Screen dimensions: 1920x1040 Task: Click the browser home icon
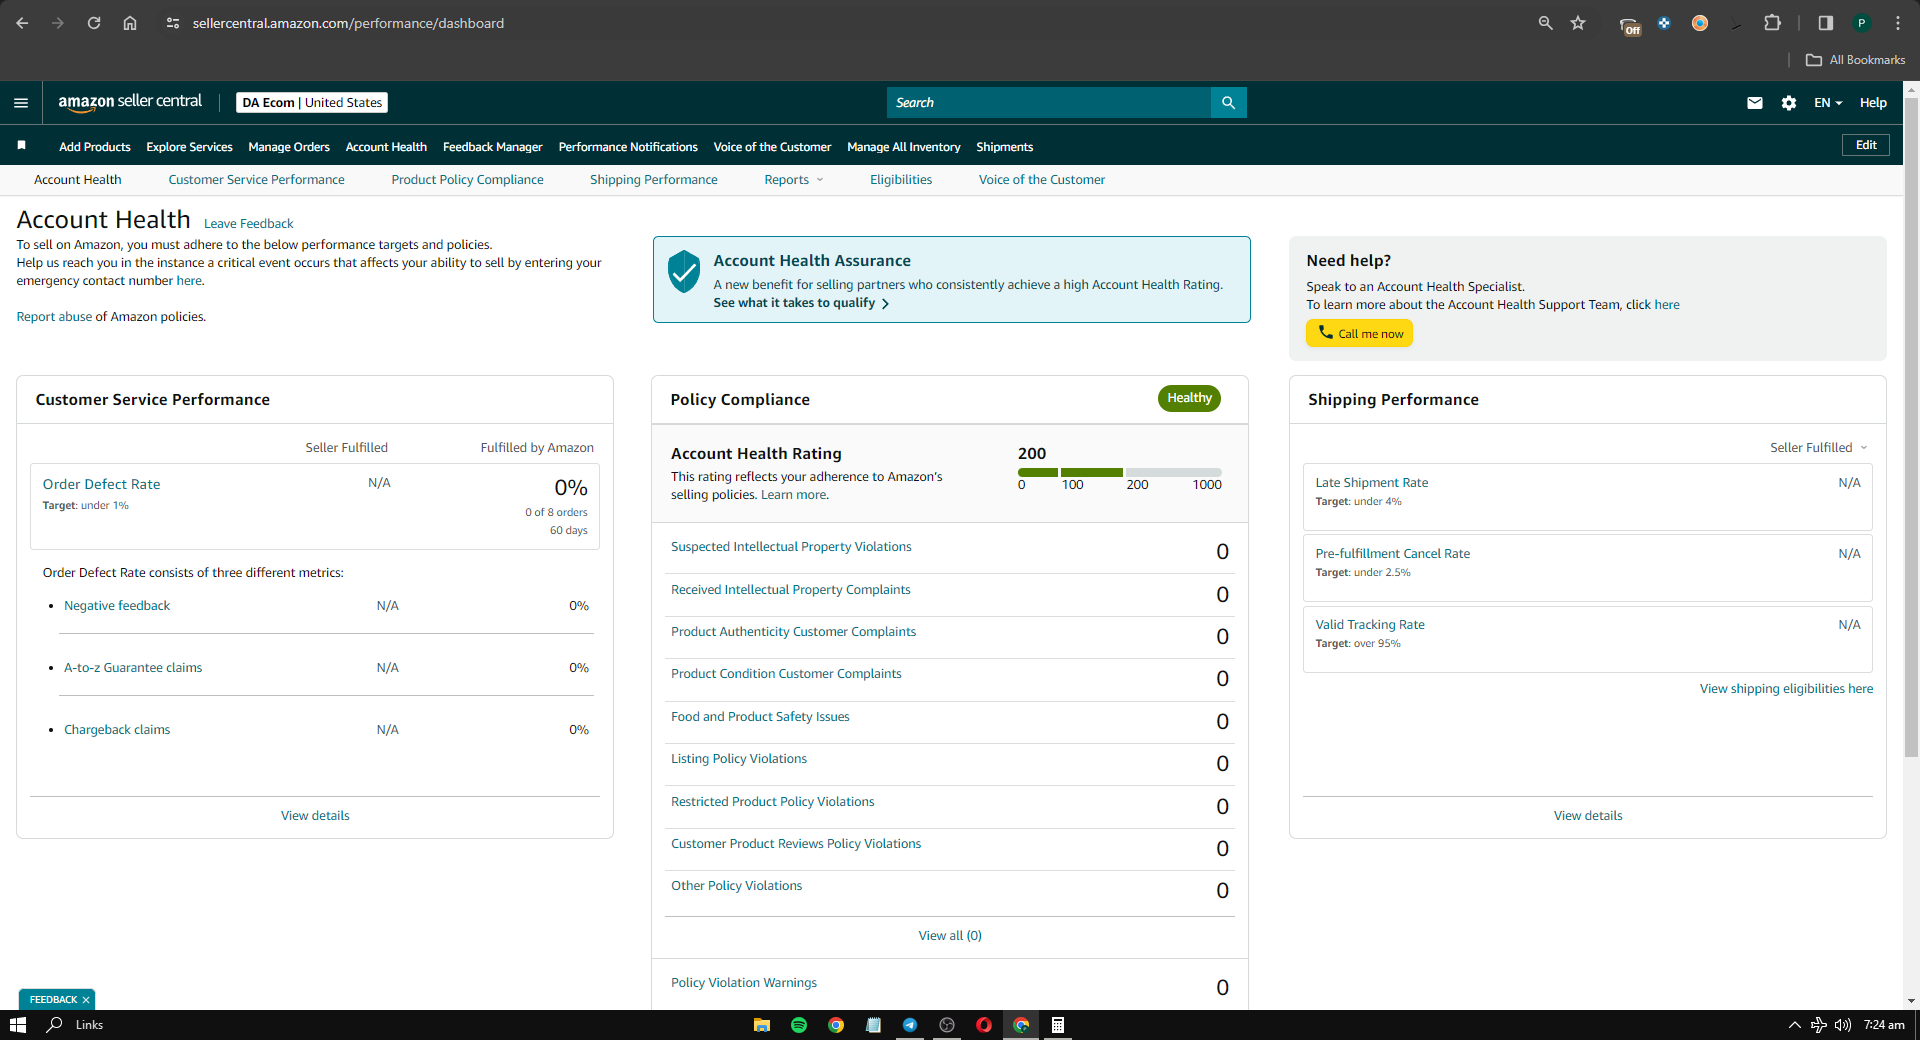coord(130,23)
